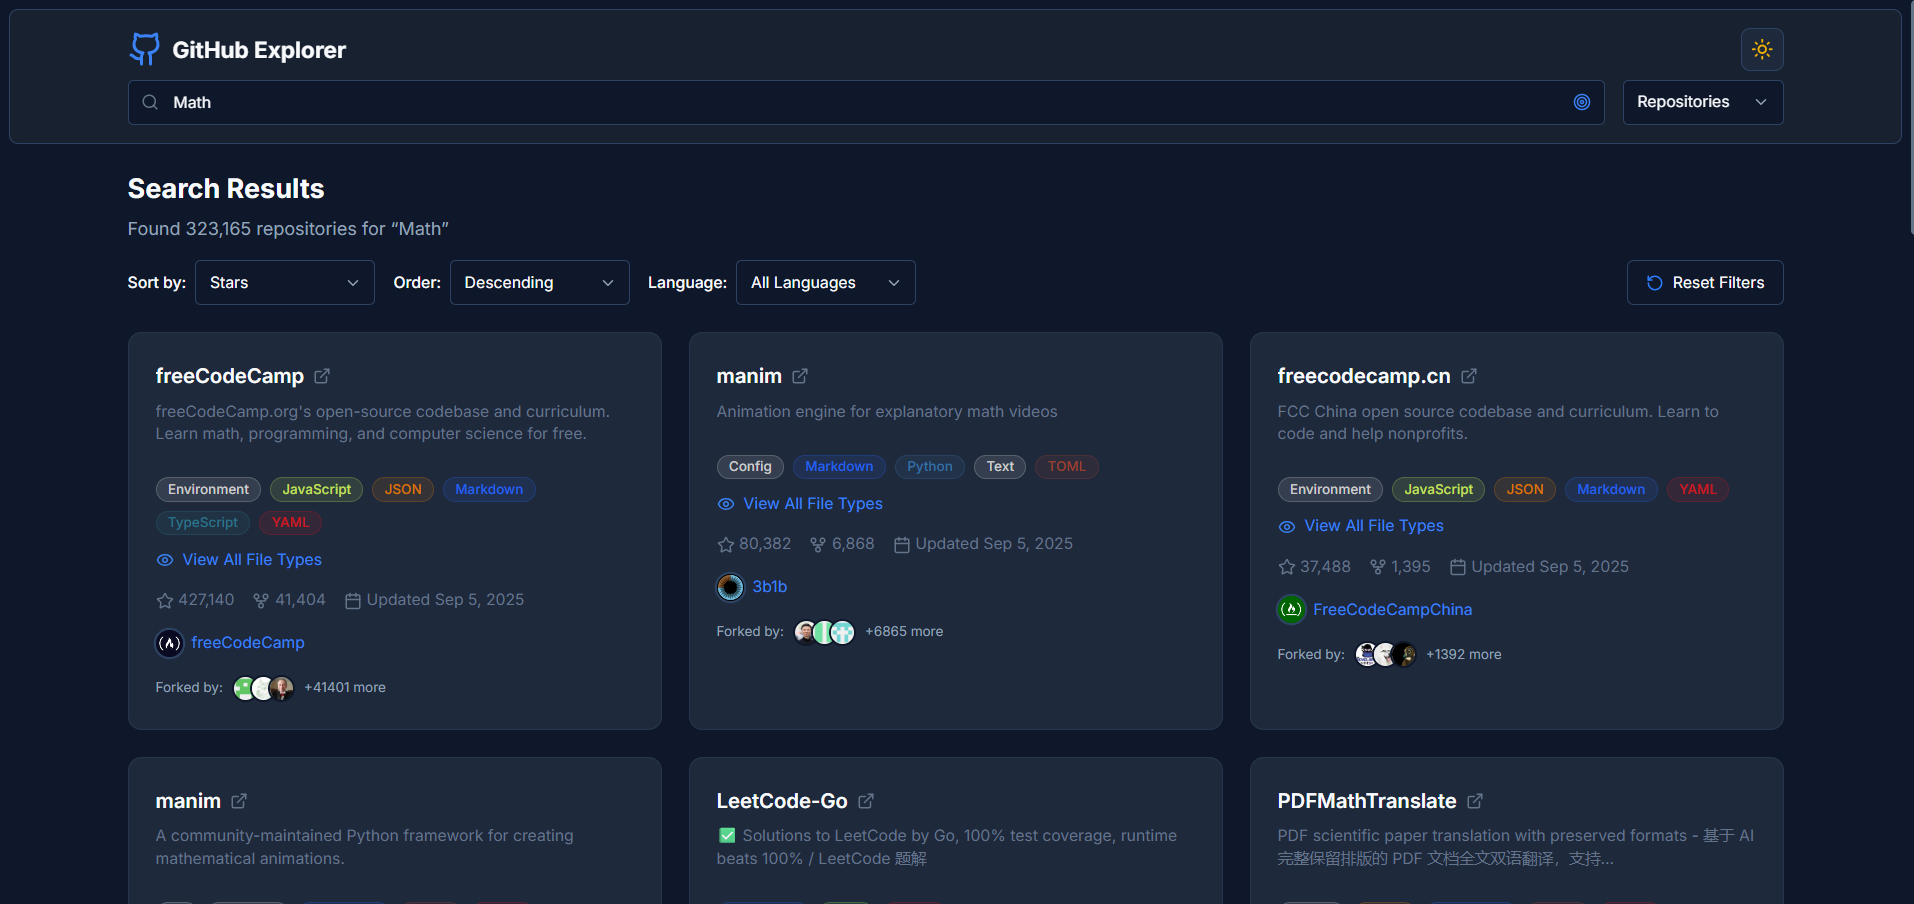Click the eye icon on manim's View All File Types
The image size is (1914, 904).
[726, 504]
